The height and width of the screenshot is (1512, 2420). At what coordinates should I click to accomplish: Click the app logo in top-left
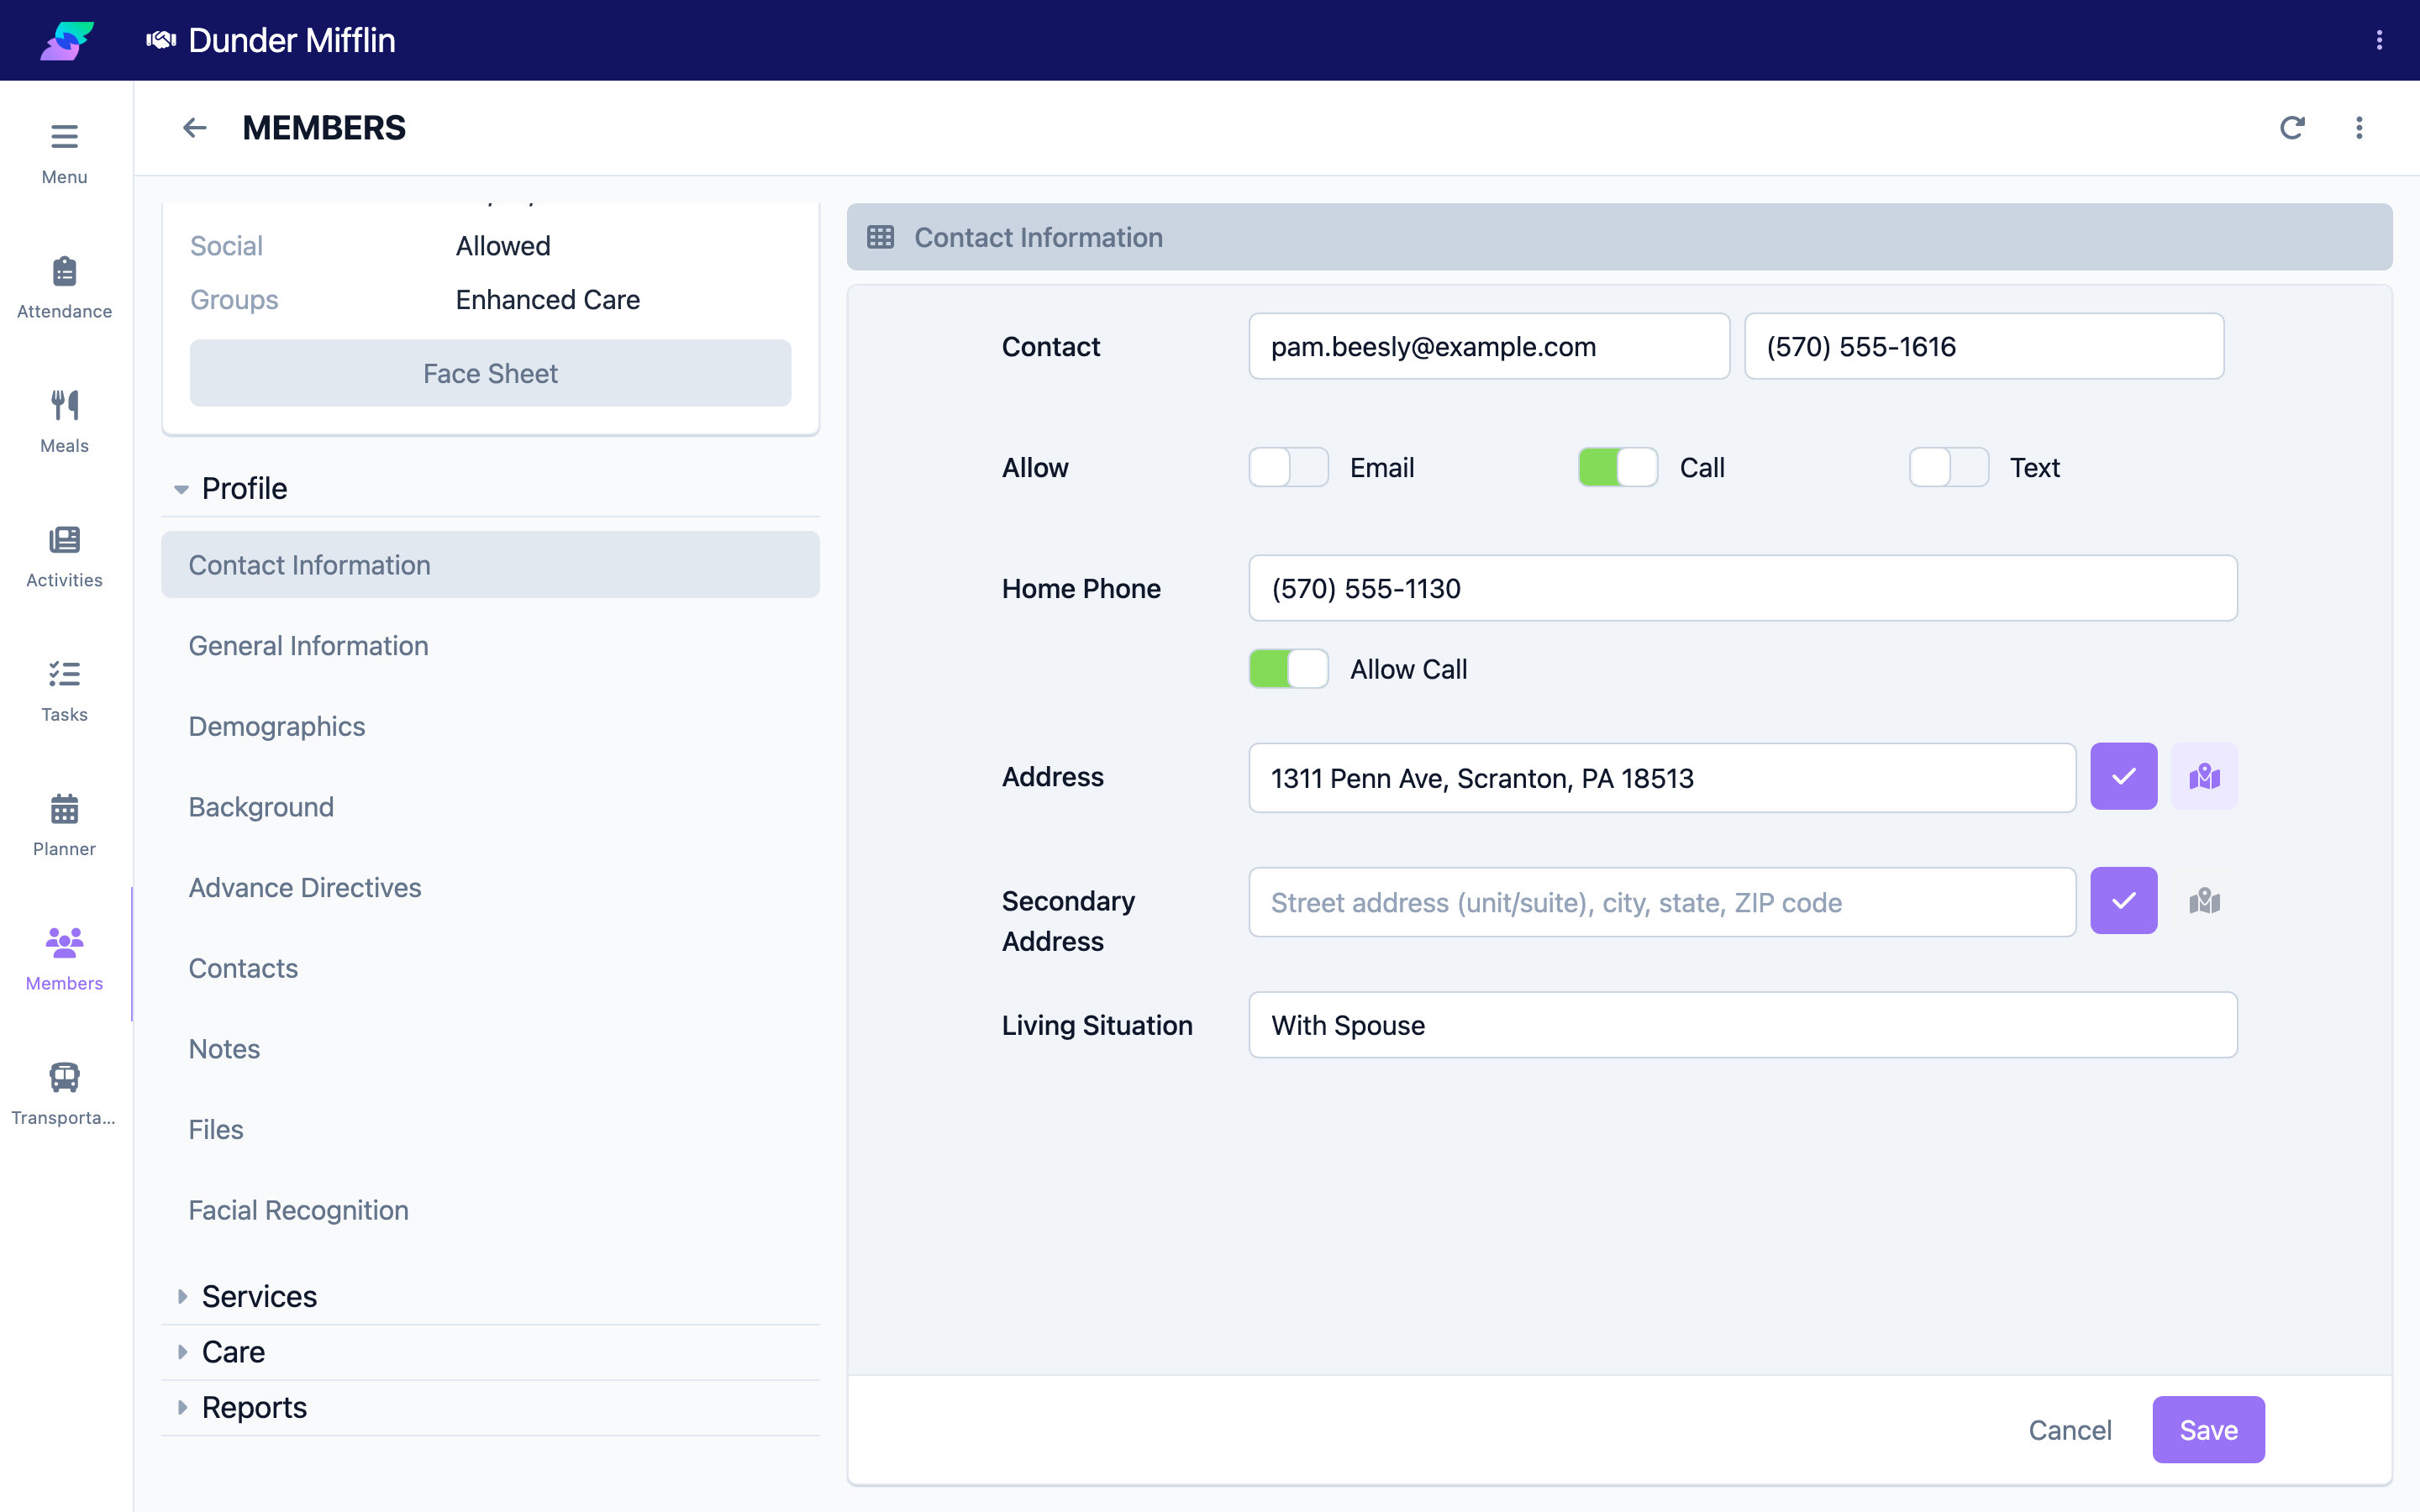tap(66, 40)
